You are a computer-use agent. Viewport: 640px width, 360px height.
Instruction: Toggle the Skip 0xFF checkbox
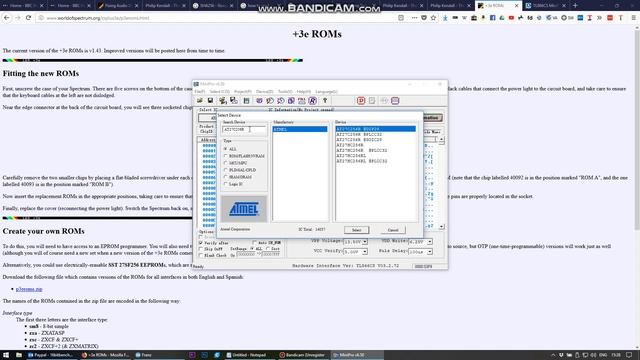201,249
